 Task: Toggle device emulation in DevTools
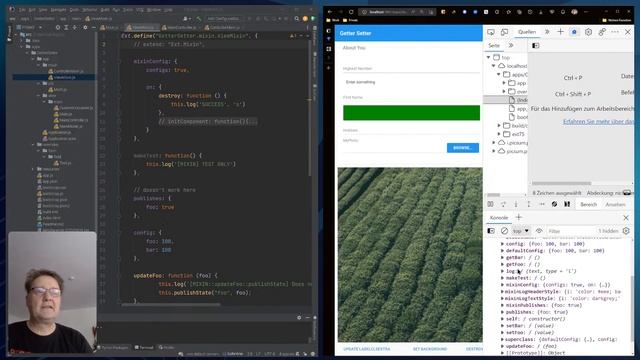pos(504,32)
